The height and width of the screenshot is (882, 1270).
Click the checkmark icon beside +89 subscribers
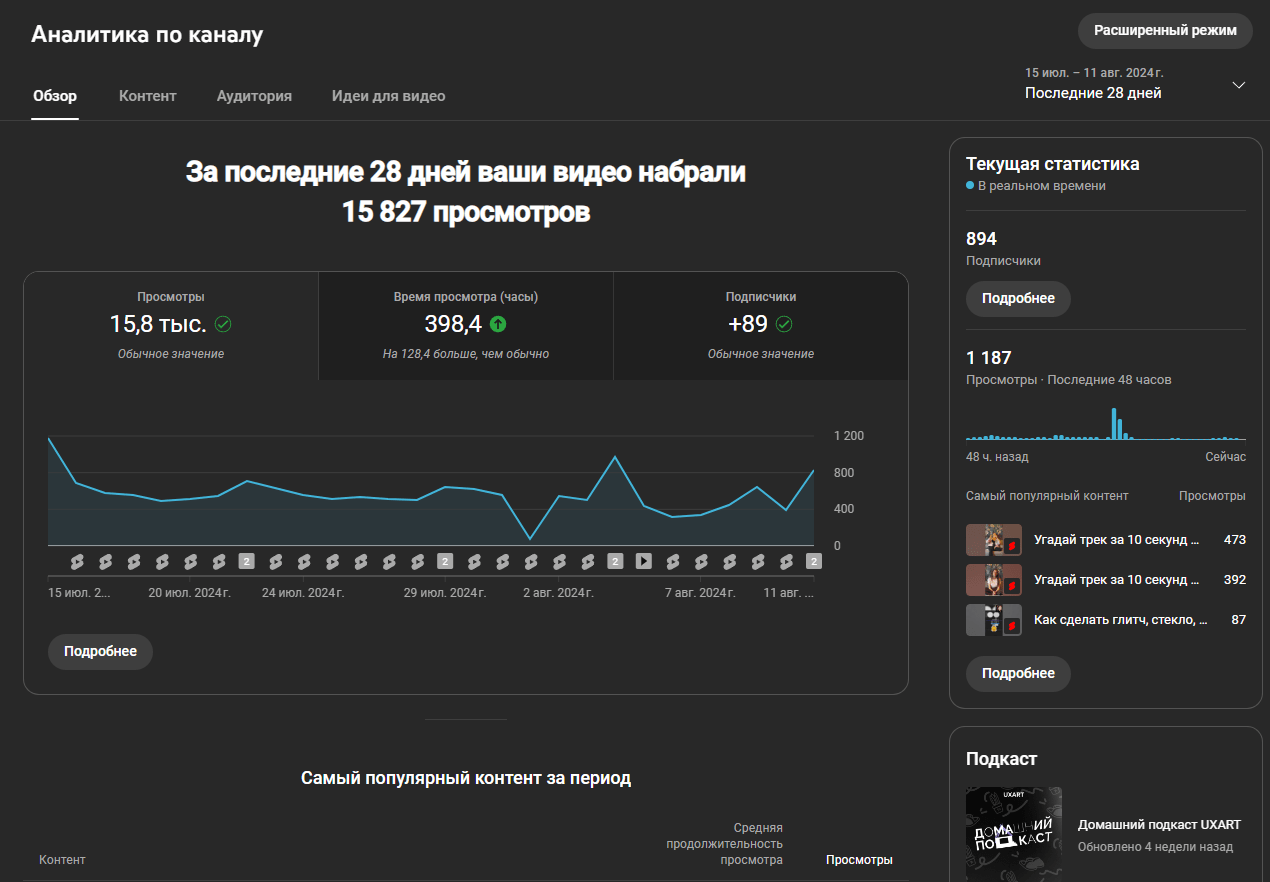pos(785,324)
